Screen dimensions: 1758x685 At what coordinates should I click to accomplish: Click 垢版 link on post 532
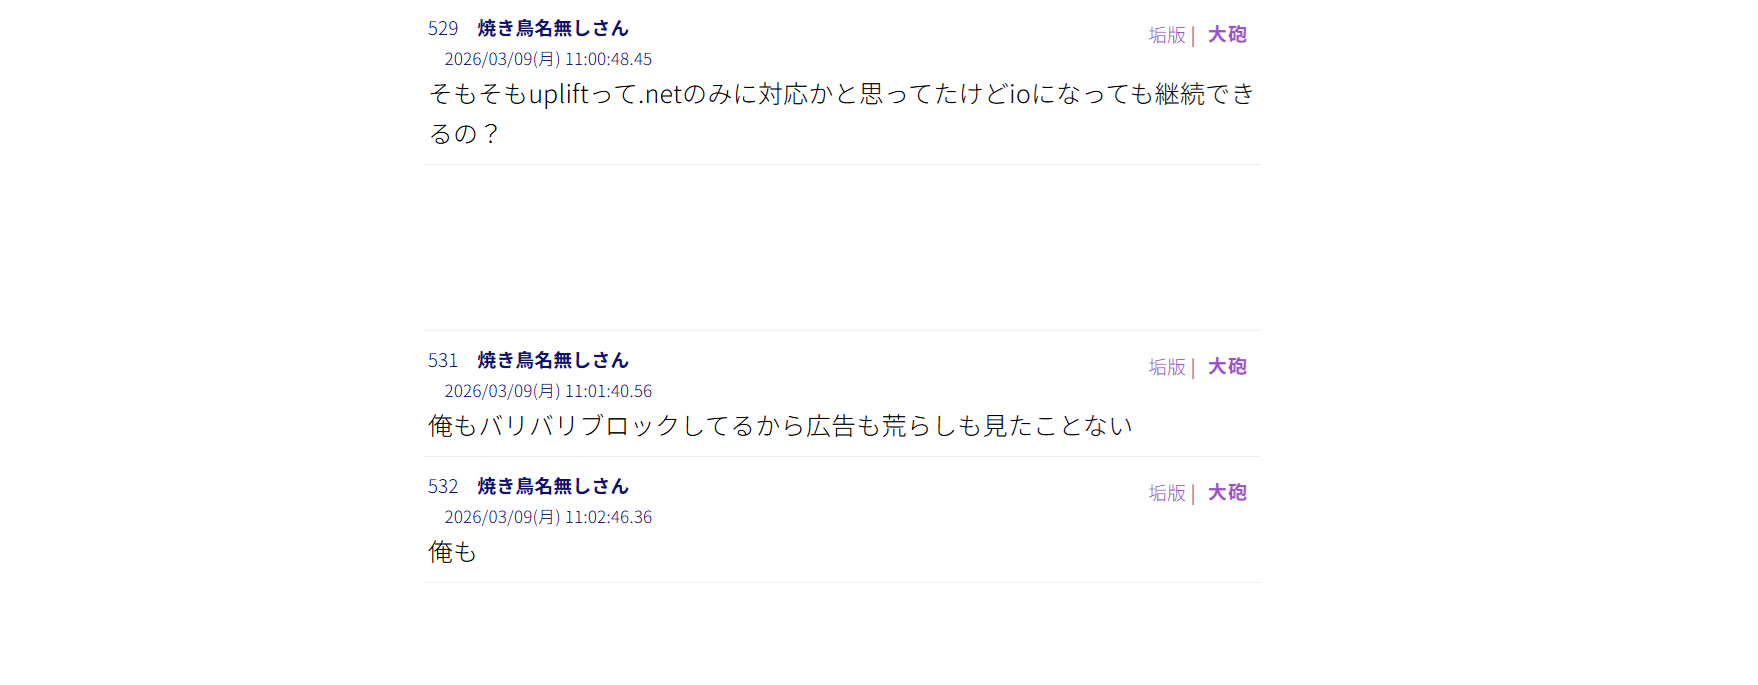[1167, 493]
